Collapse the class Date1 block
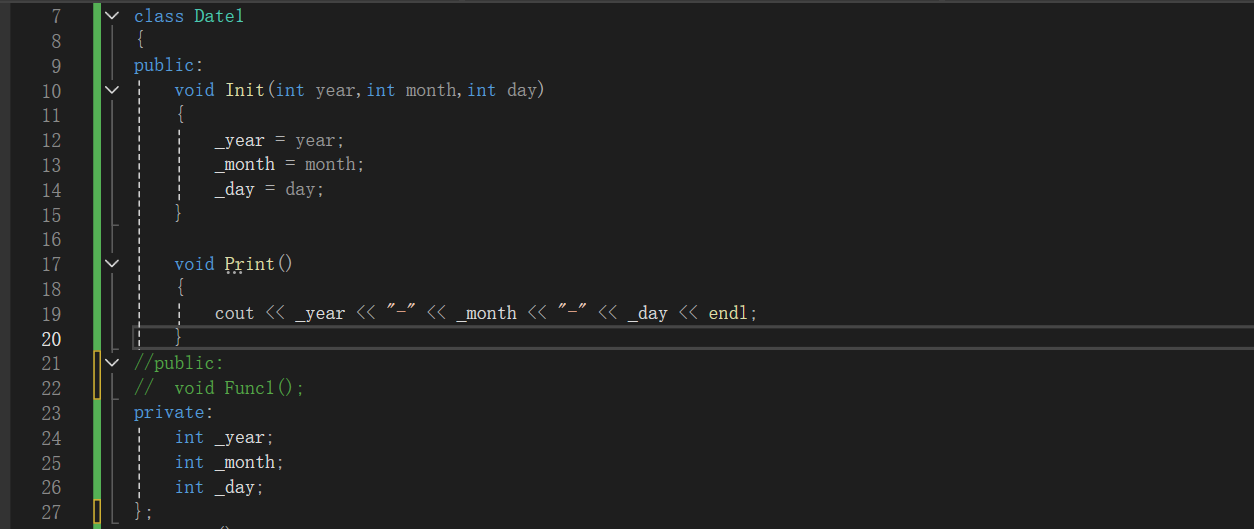 [111, 16]
